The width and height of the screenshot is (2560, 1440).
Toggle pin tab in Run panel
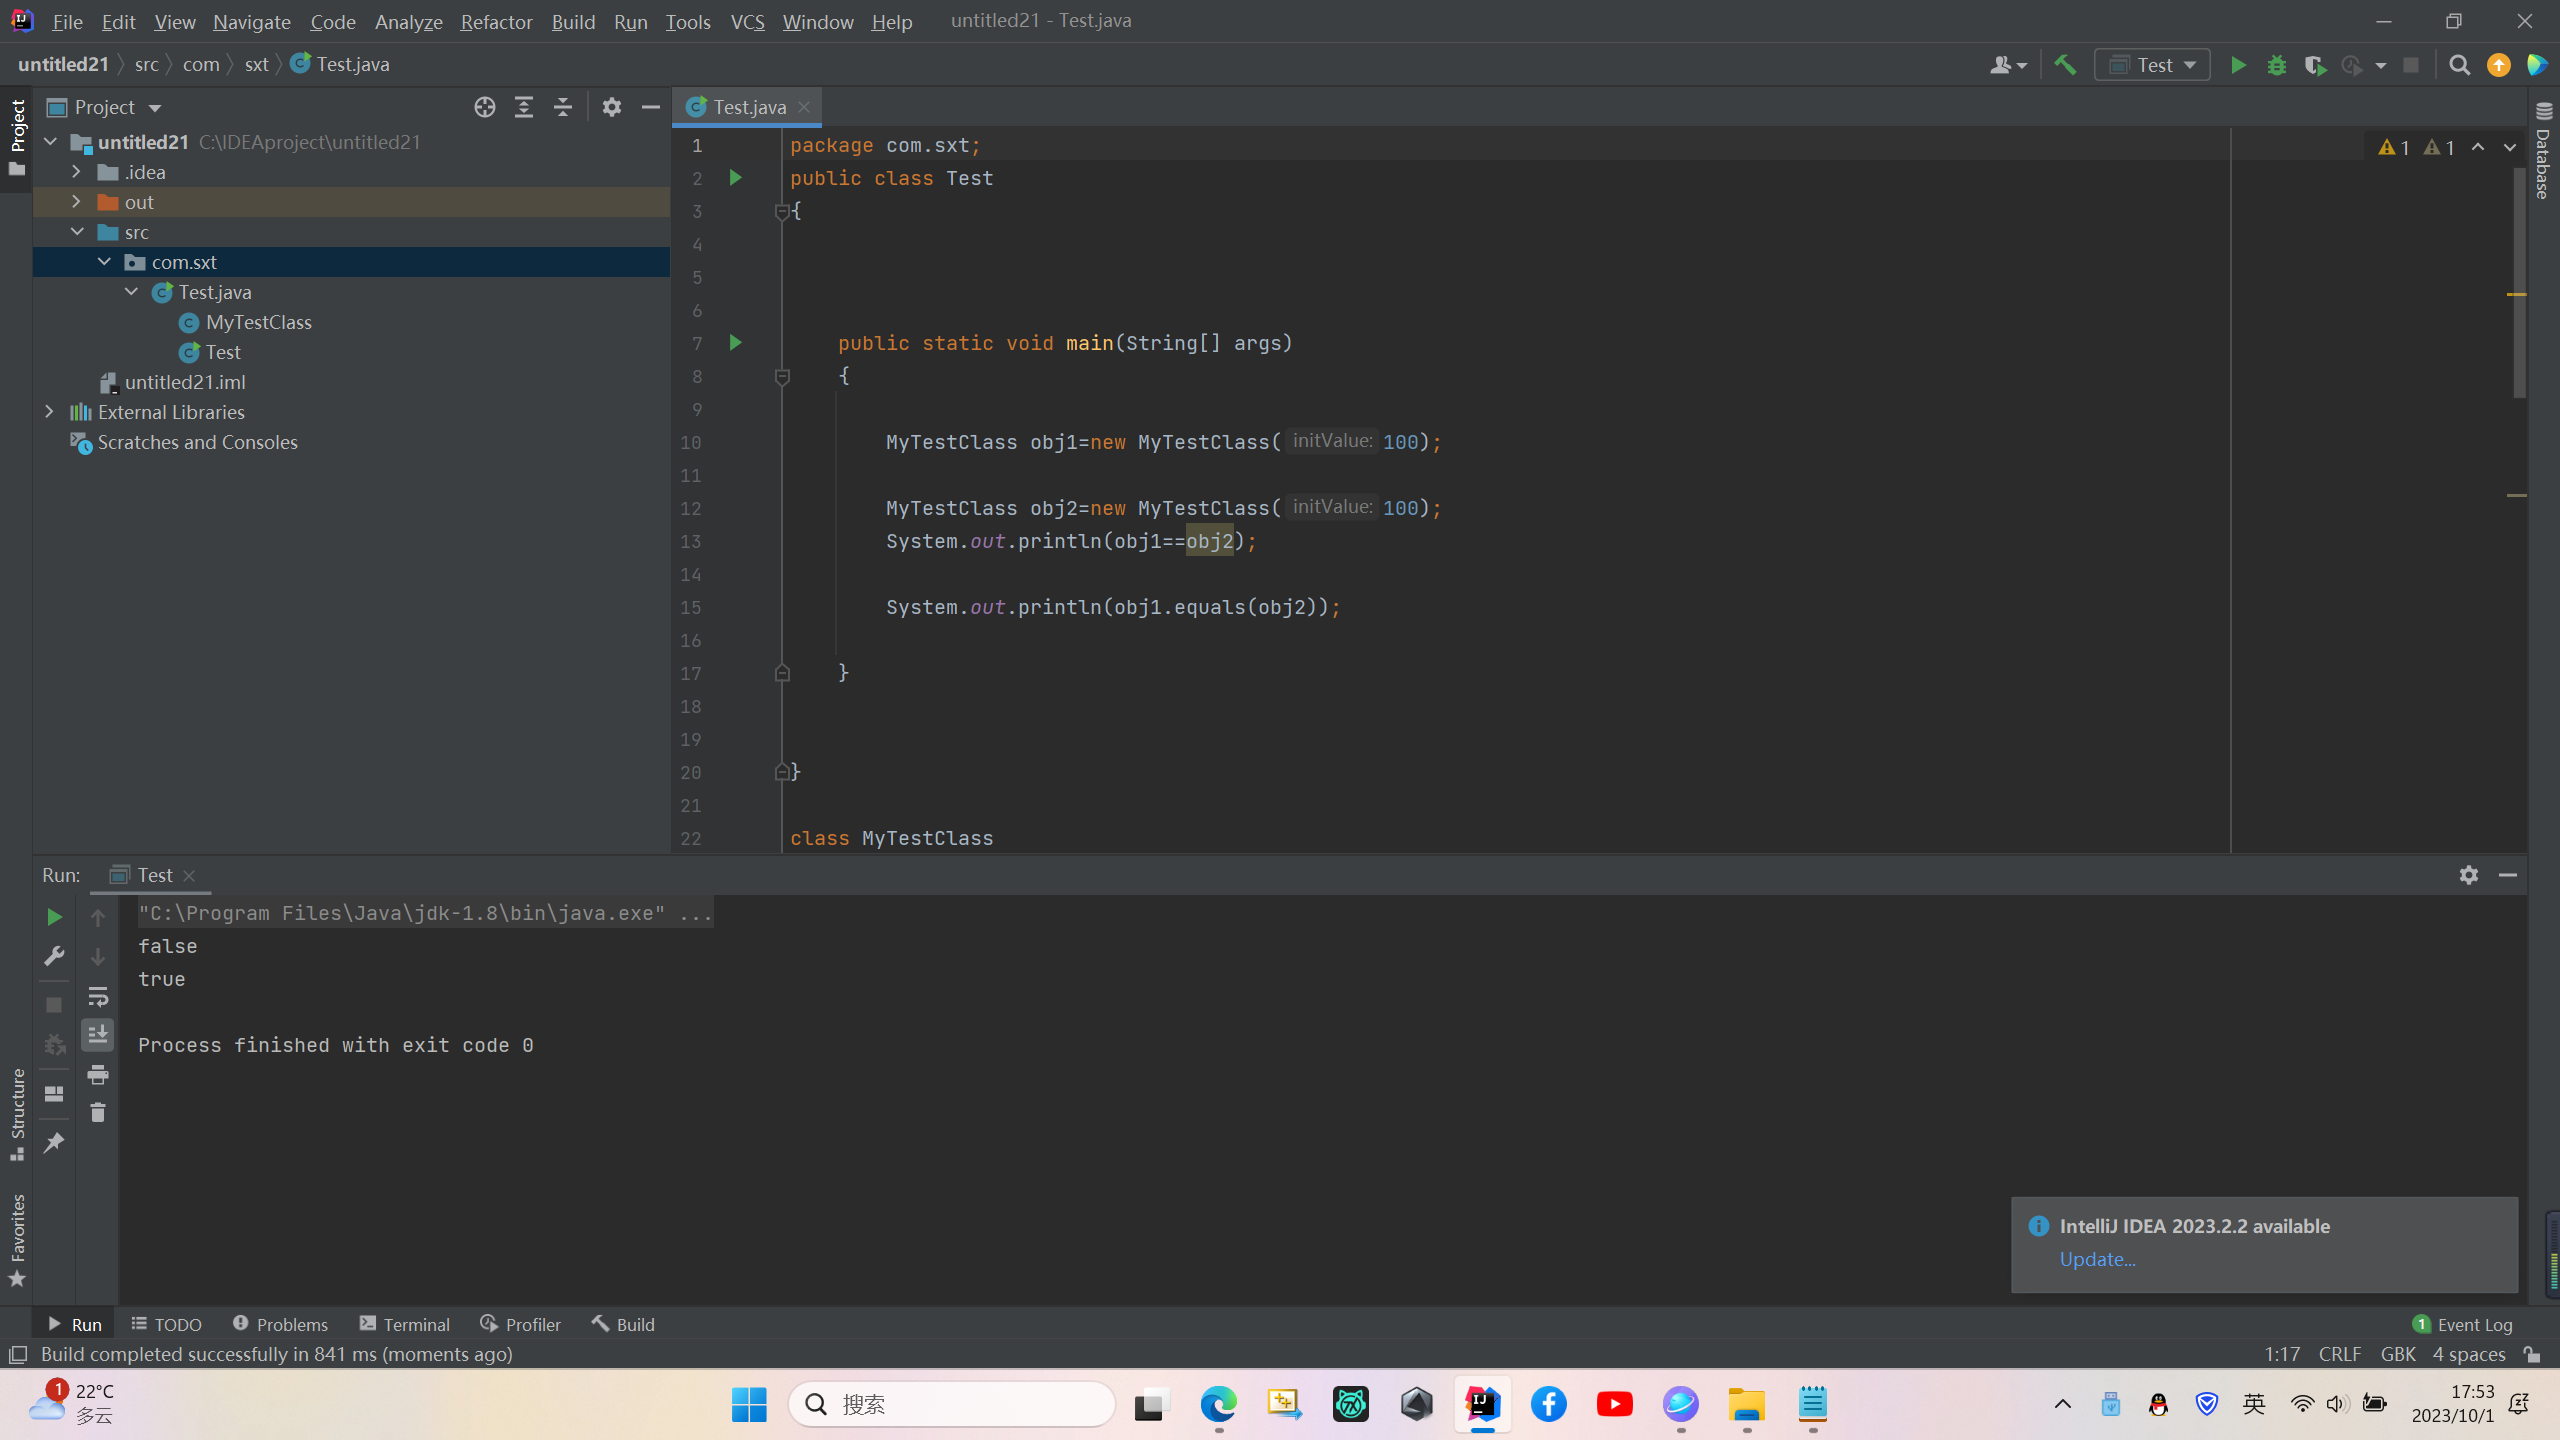point(54,1142)
